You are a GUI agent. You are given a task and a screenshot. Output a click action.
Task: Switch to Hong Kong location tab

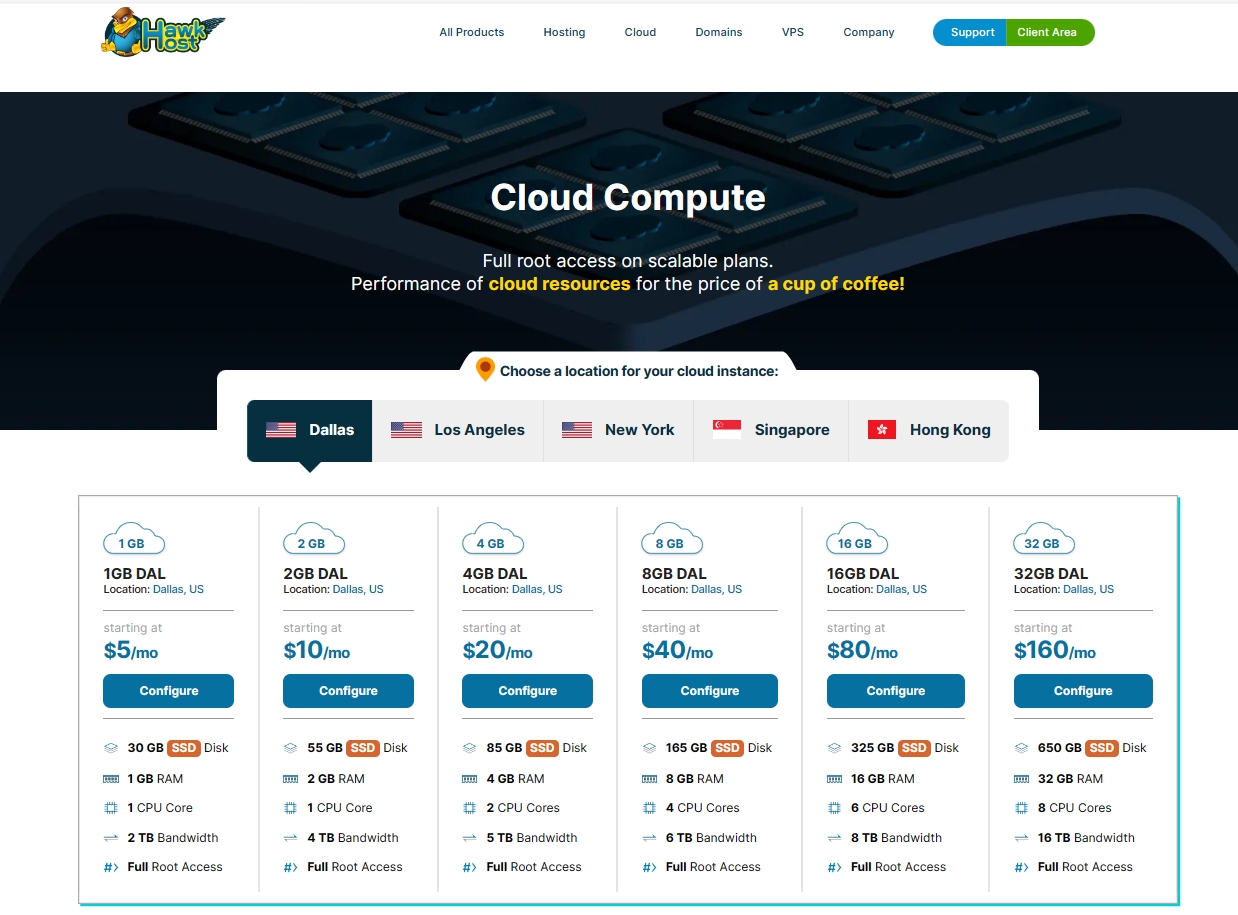point(929,431)
